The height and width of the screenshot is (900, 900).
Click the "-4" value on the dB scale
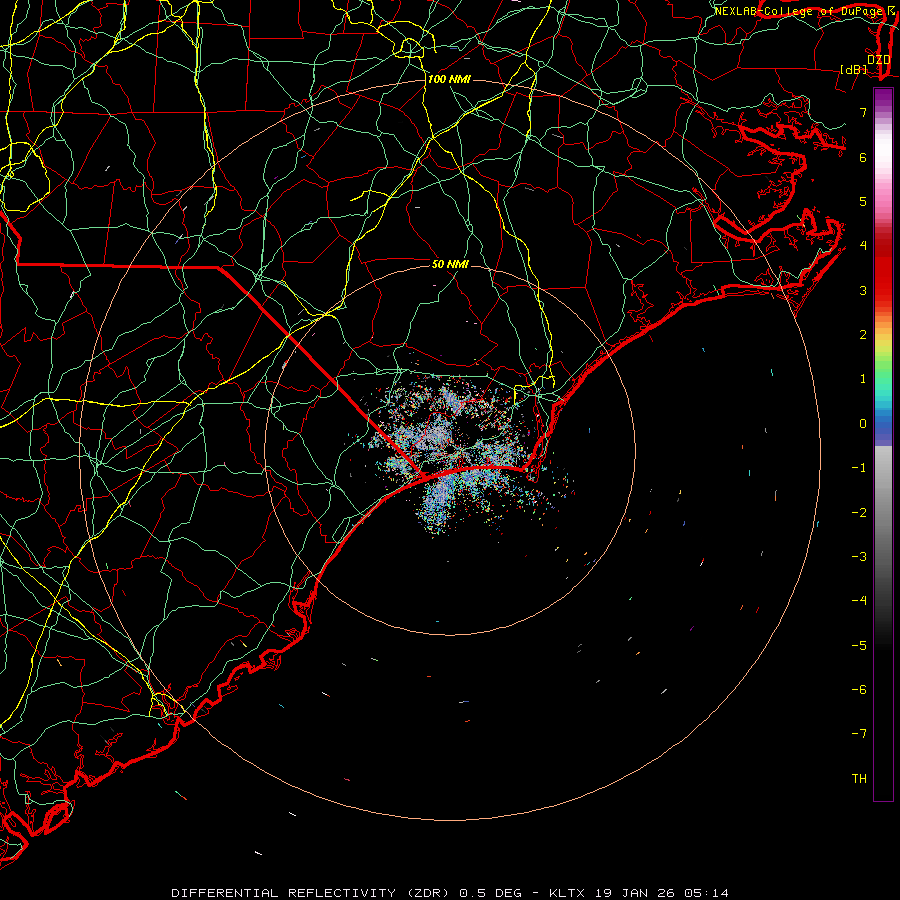859,600
